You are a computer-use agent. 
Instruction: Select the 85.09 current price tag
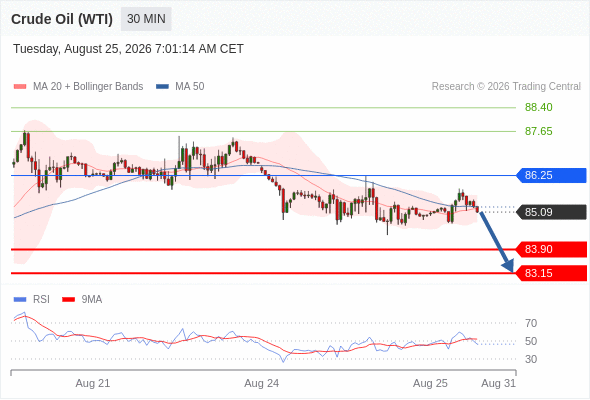tap(551, 212)
